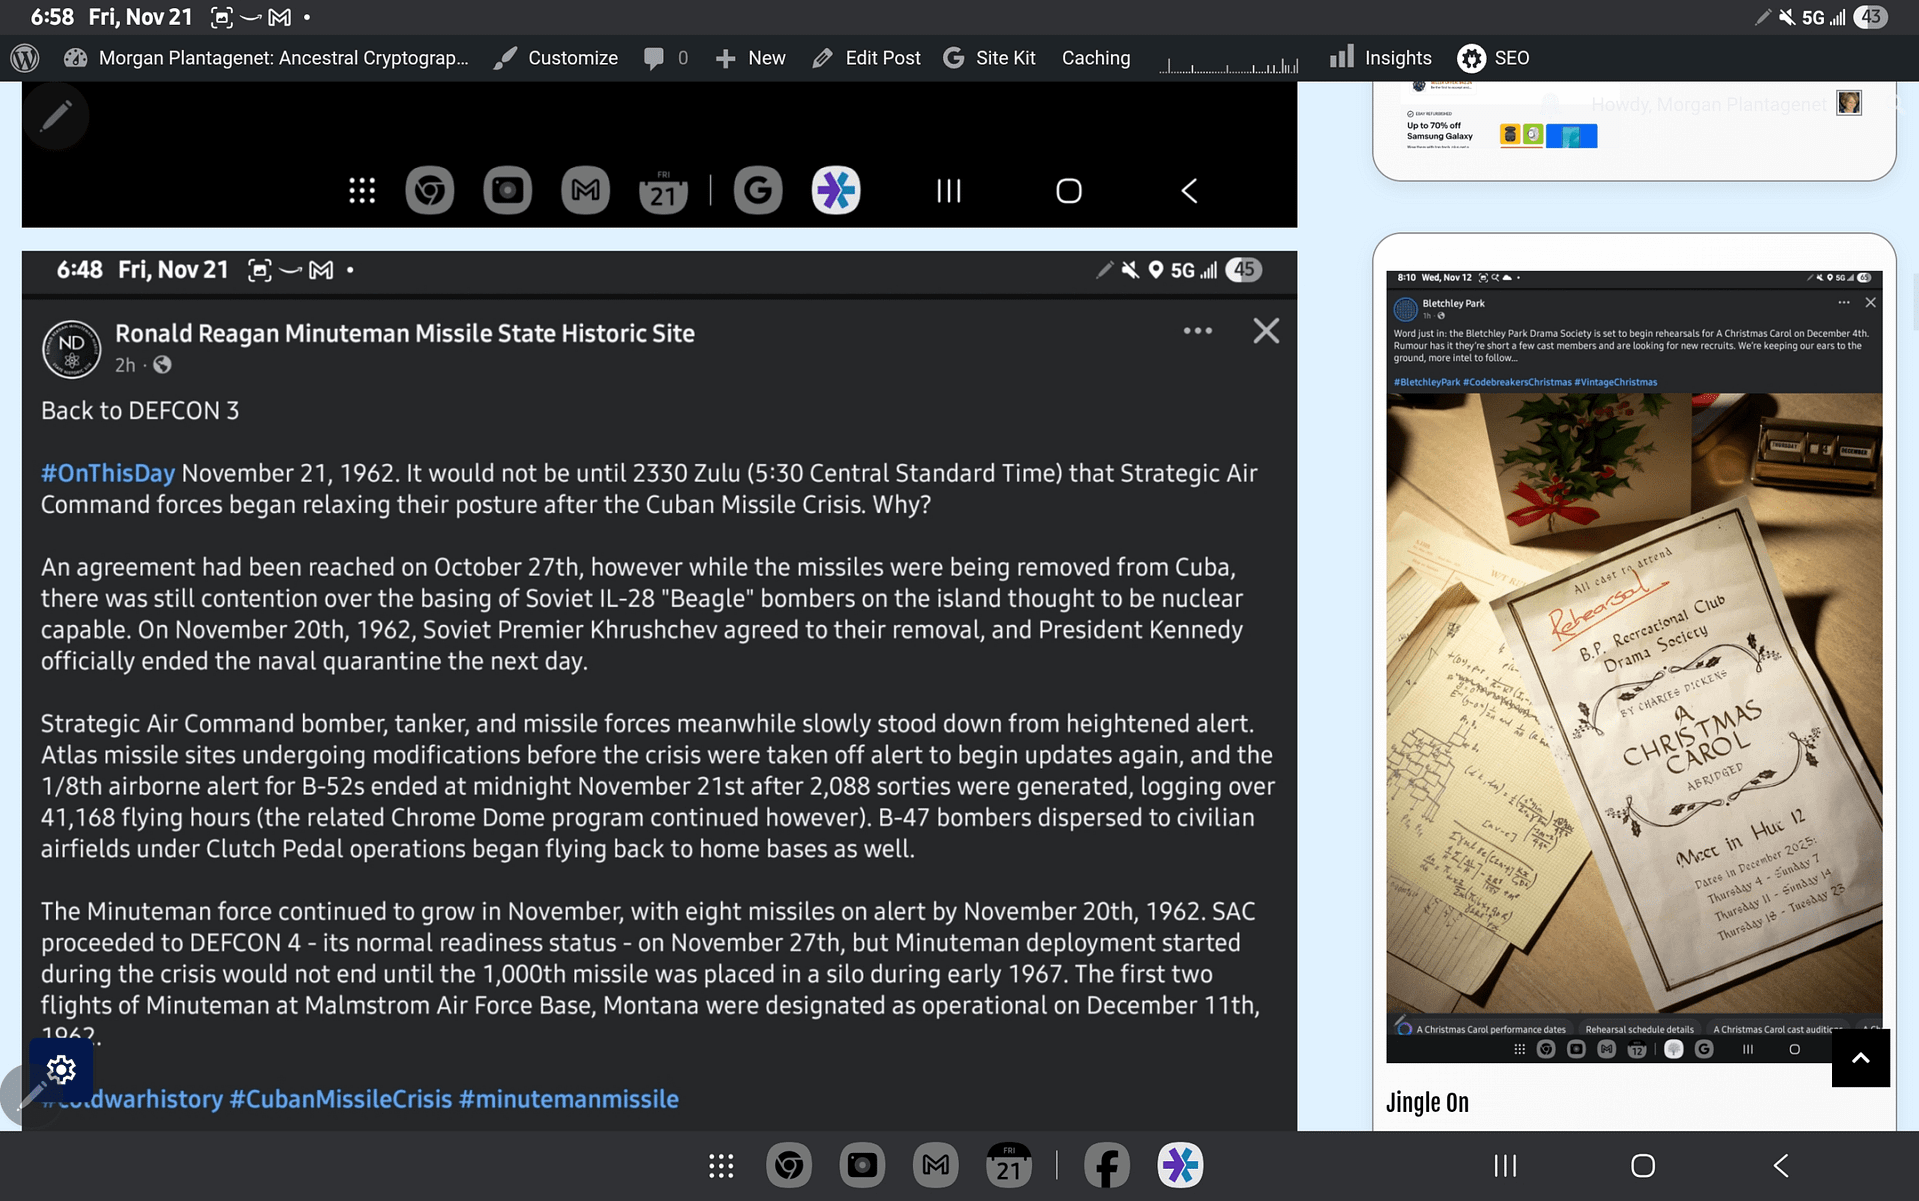This screenshot has width=1919, height=1201.
Task: Open the Caching menu item
Action: tap(1094, 57)
